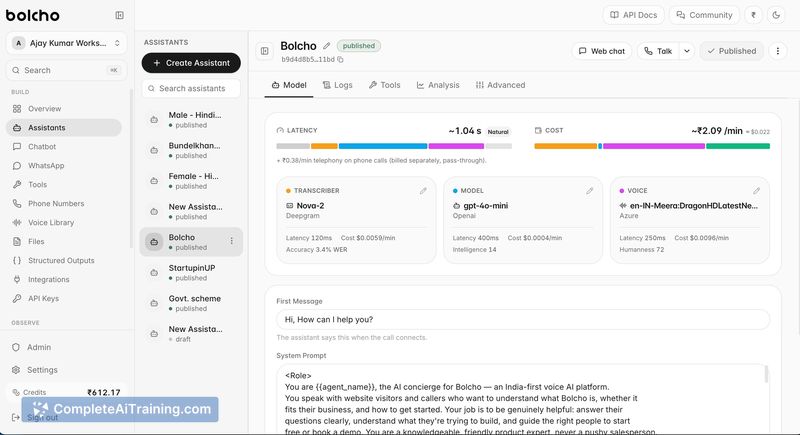The height and width of the screenshot is (435, 800).
Task: Switch to the Model tab
Action: point(289,85)
